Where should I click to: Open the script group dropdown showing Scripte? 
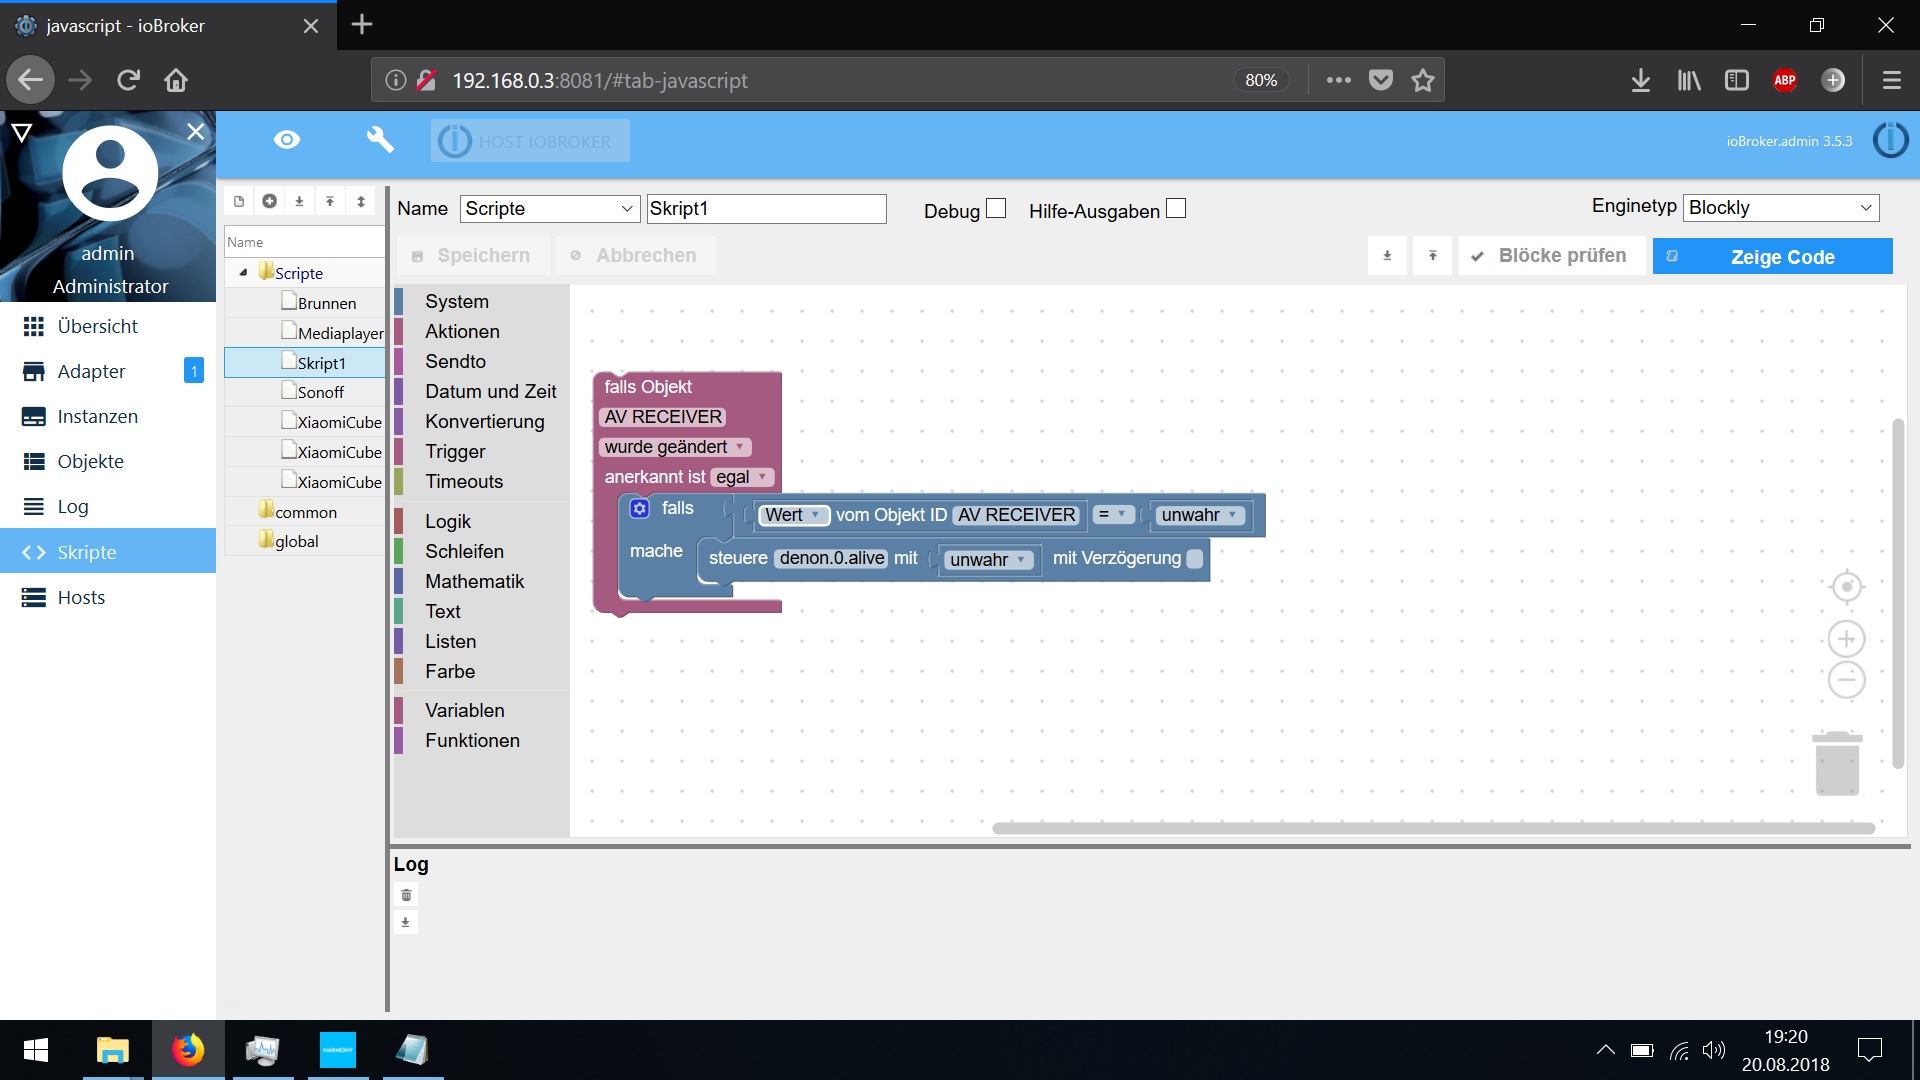click(549, 208)
